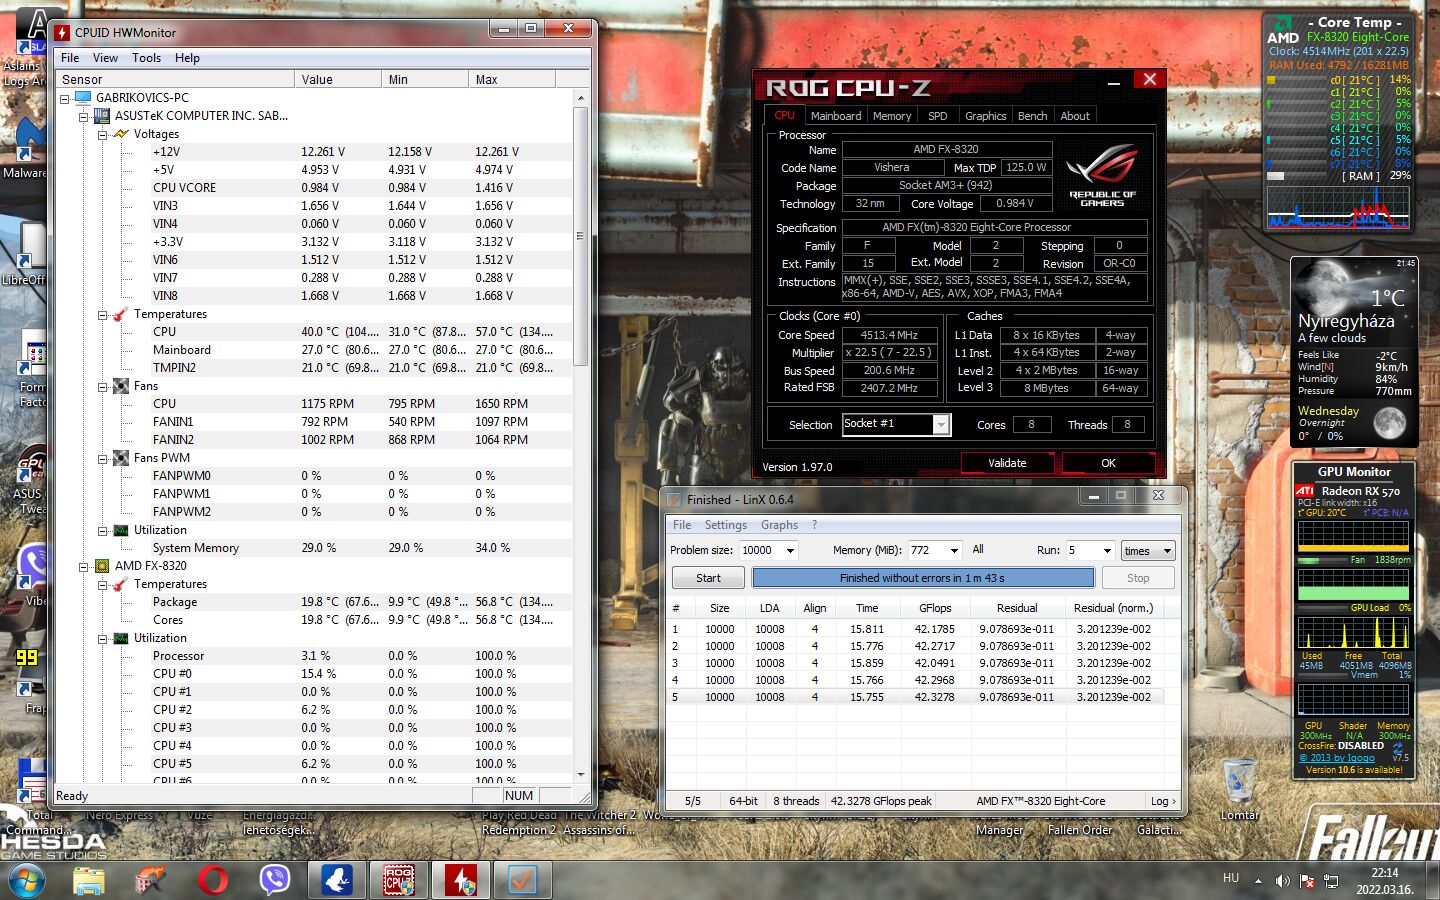Click OK in CPU-Z
Viewport: 1440px width, 900px height.
tap(1108, 463)
